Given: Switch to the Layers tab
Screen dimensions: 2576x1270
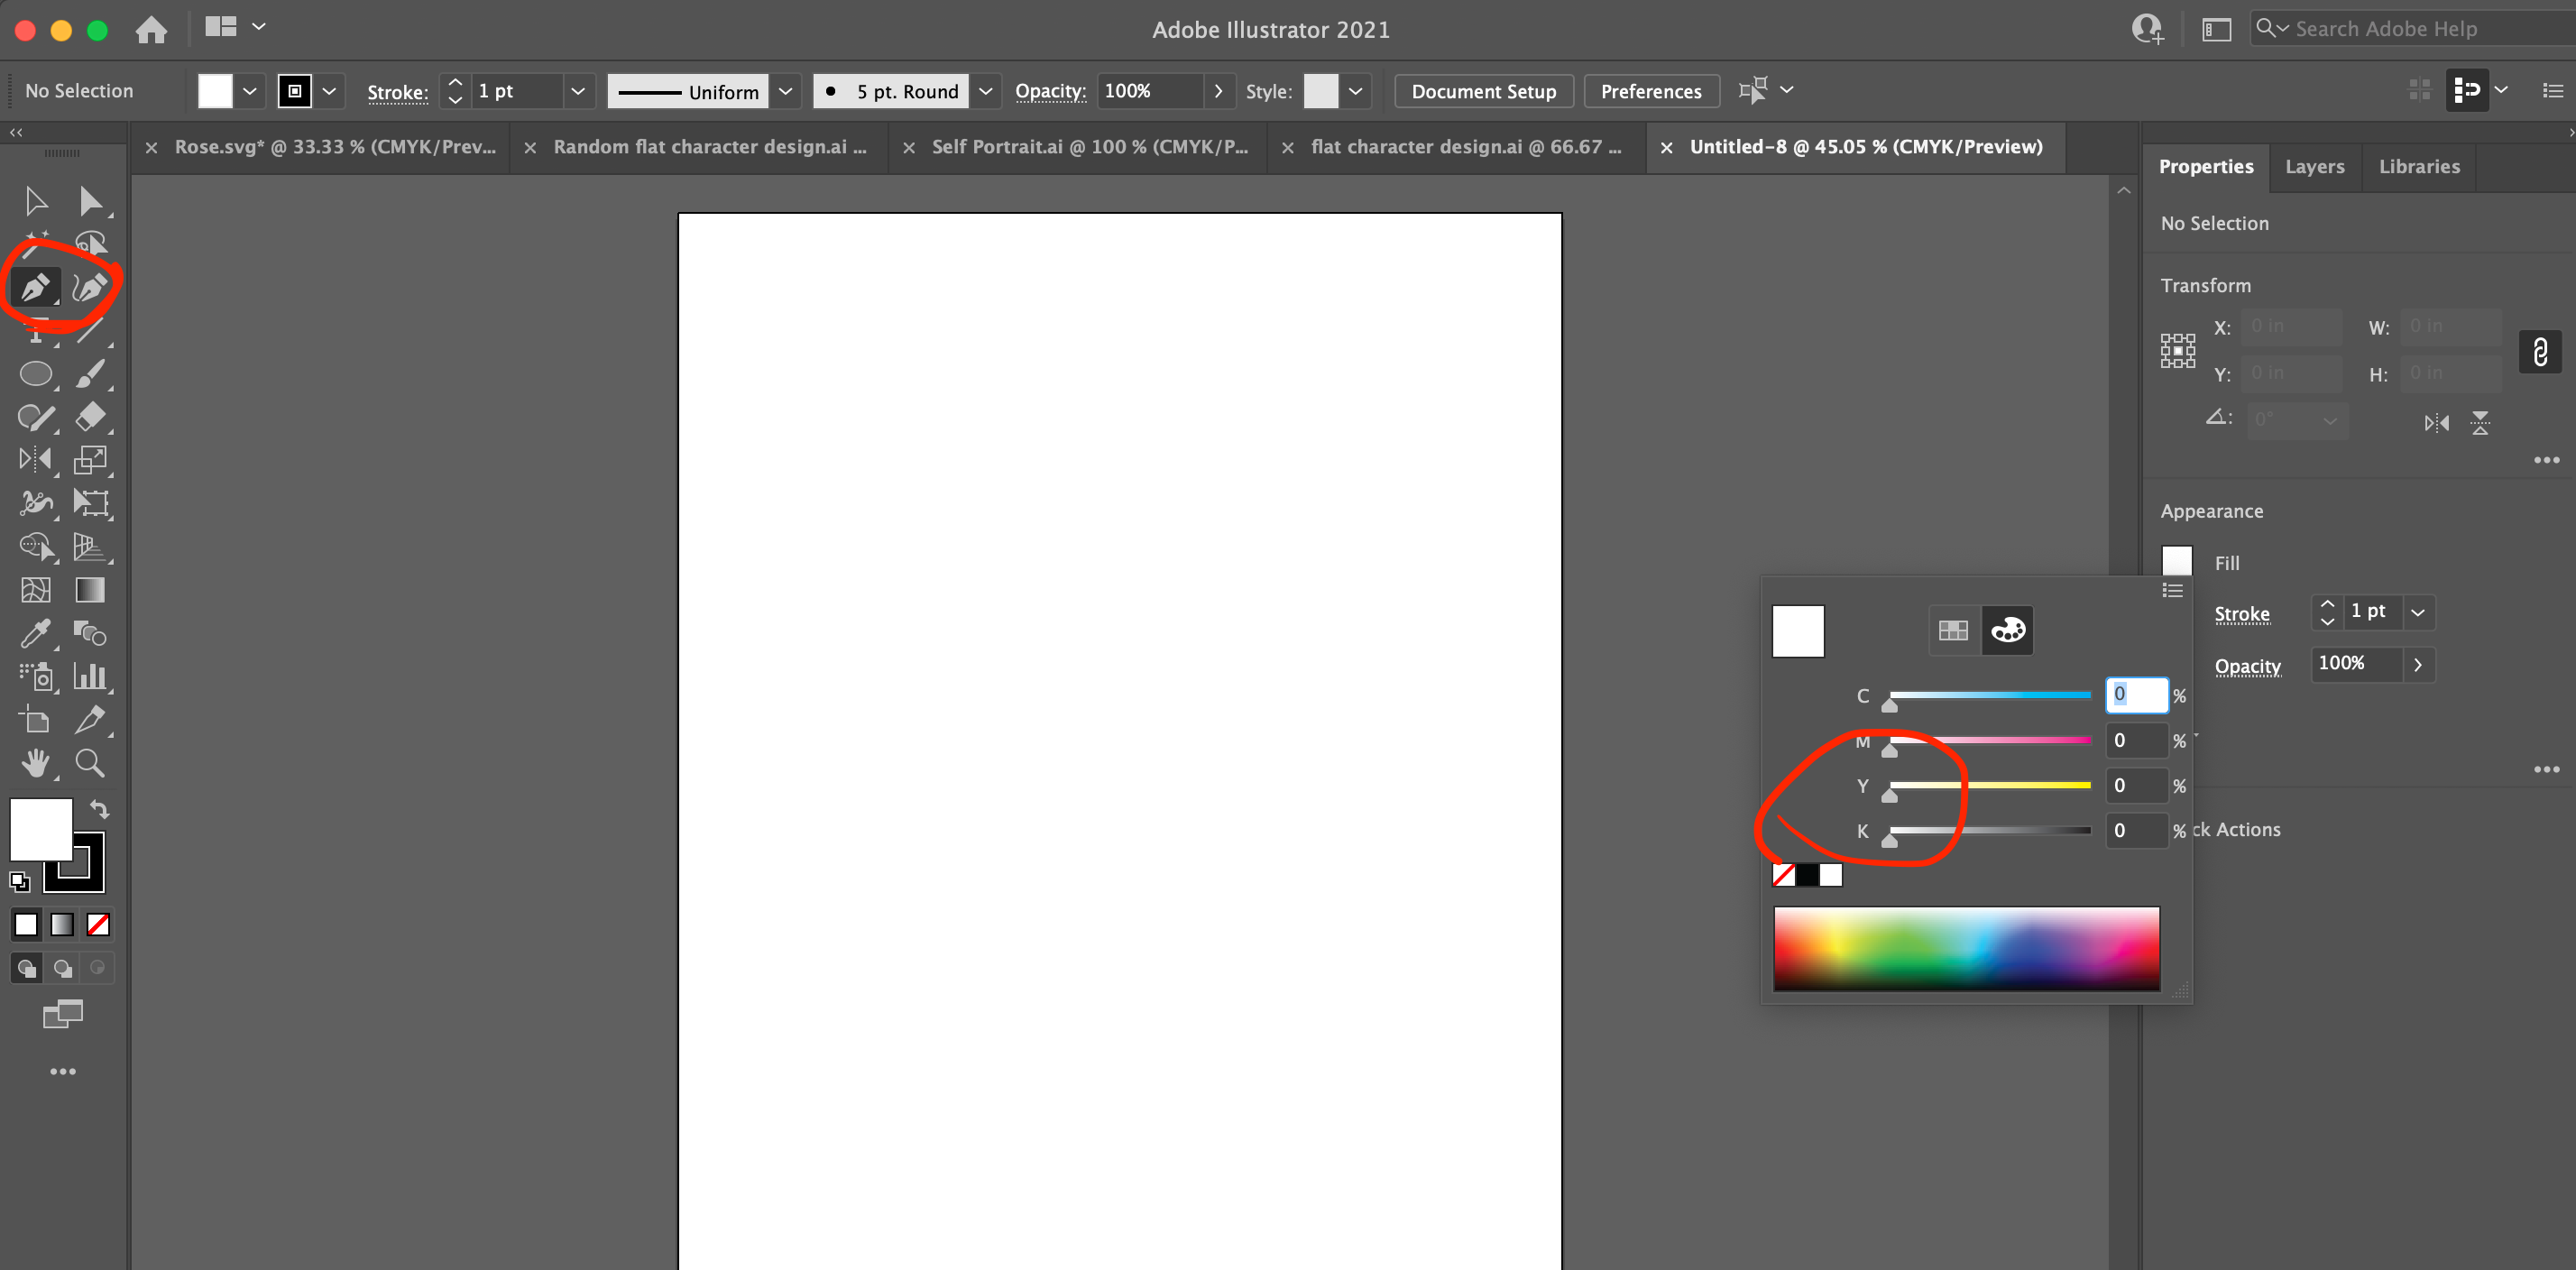Looking at the screenshot, I should click(2315, 167).
